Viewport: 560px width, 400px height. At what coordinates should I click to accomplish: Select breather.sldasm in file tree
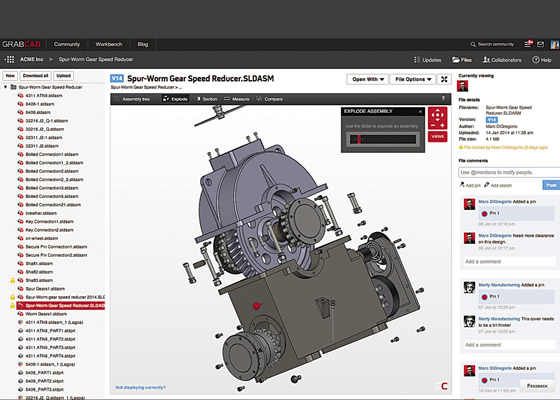click(41, 213)
